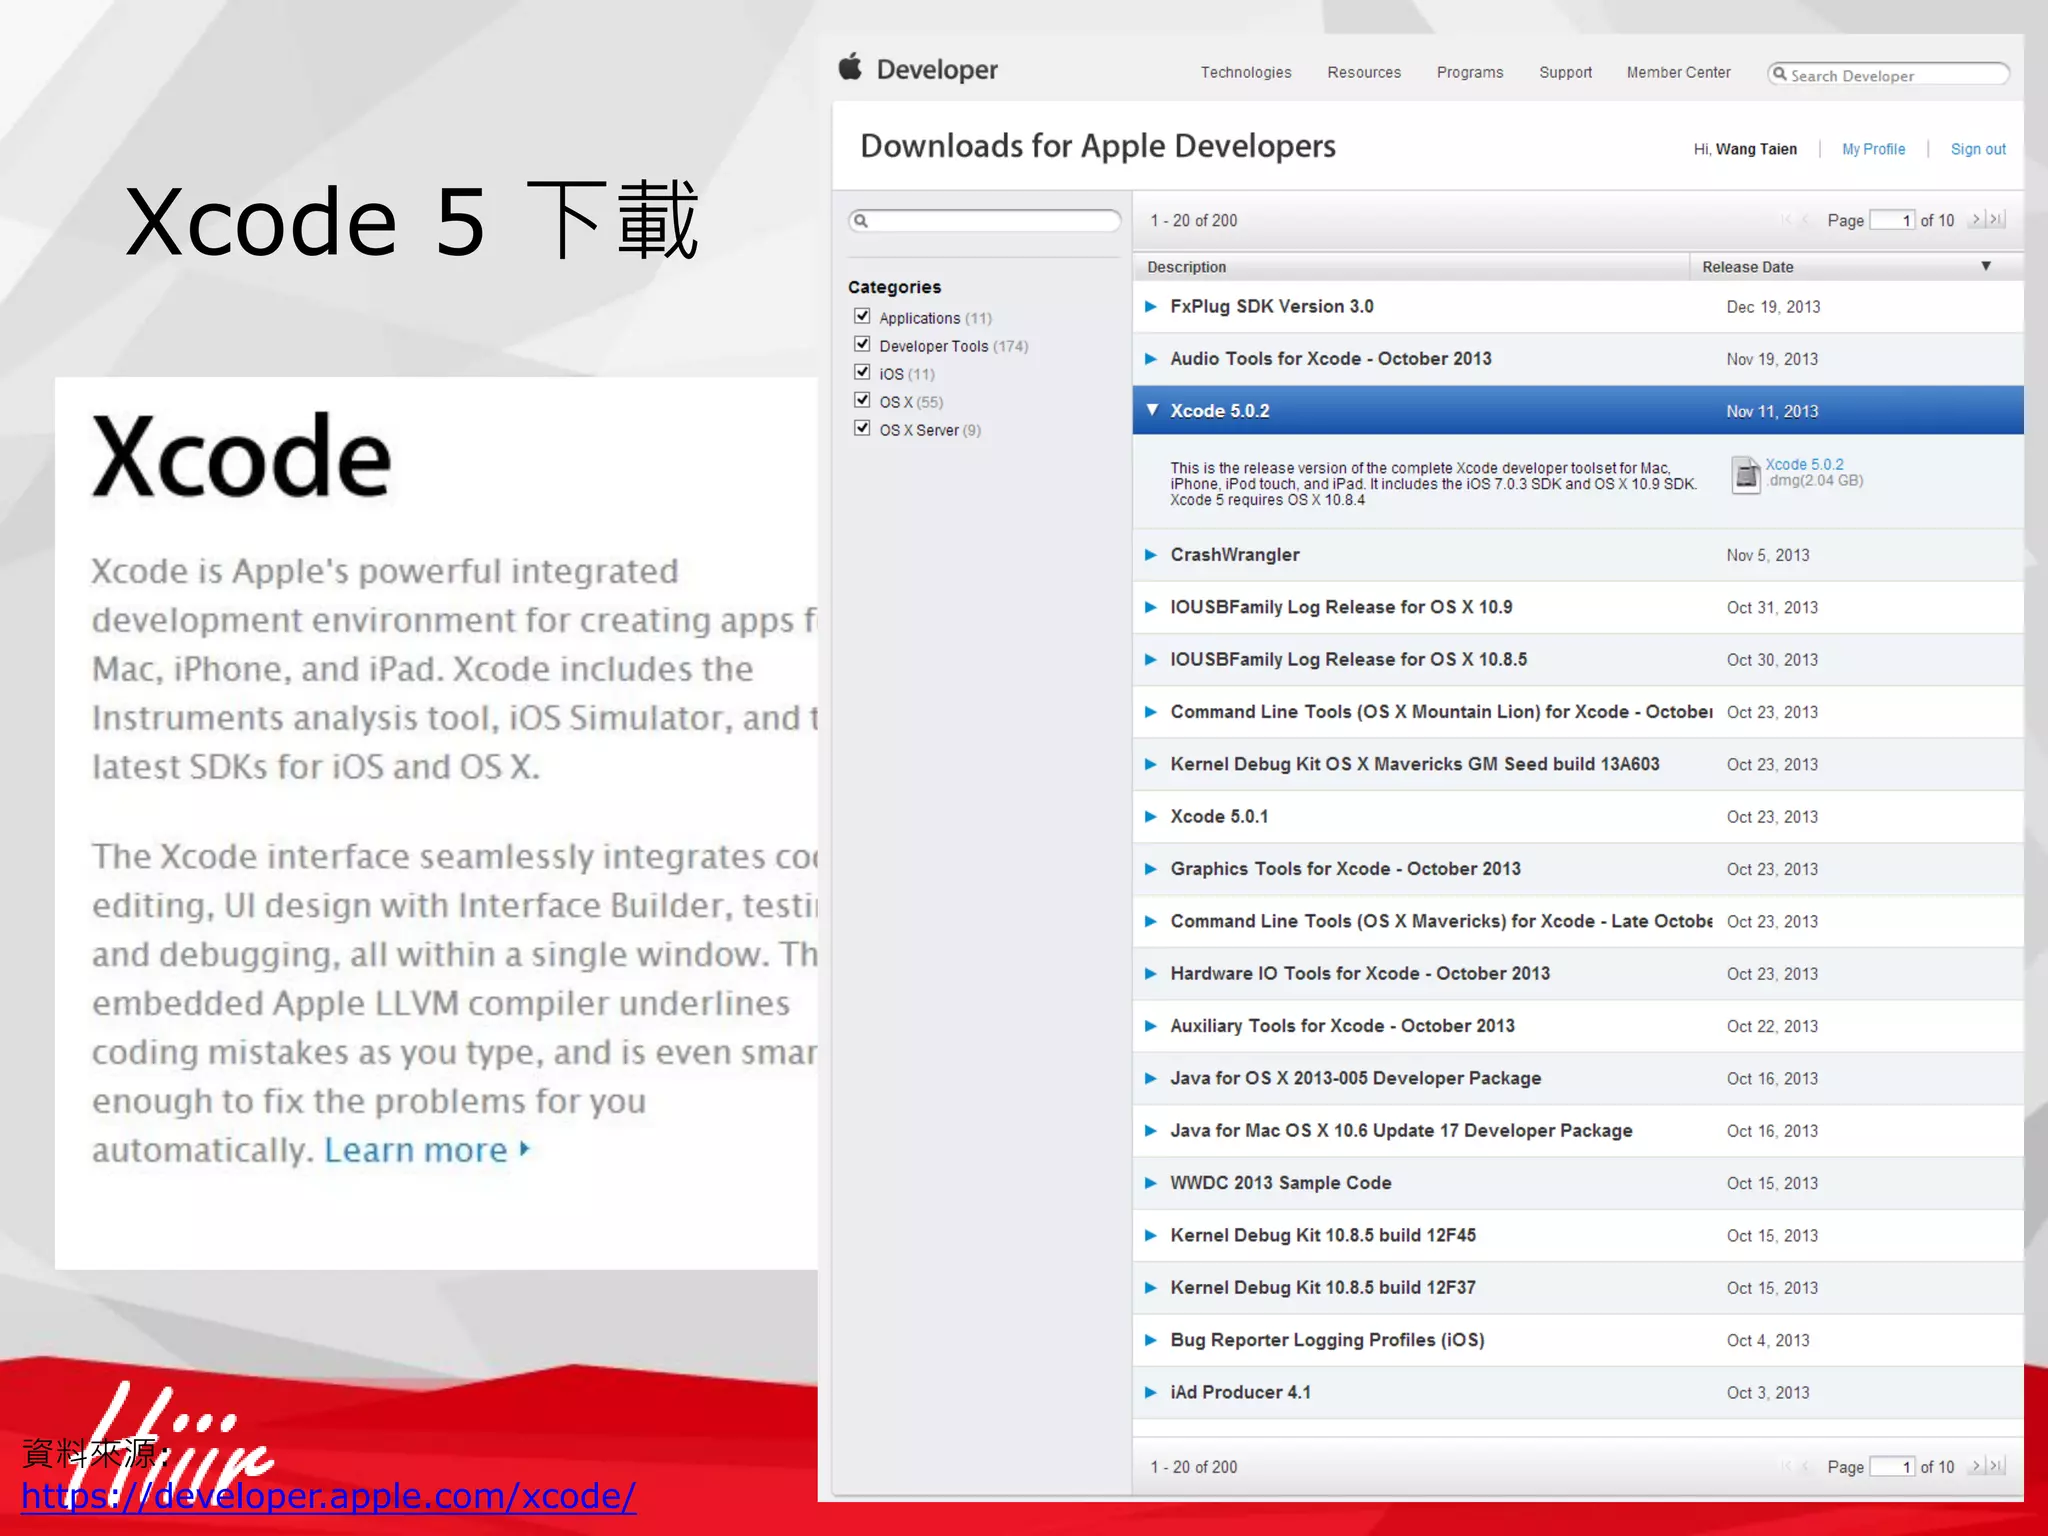Download the Xcode 5.0.2 dmg link

click(1804, 464)
